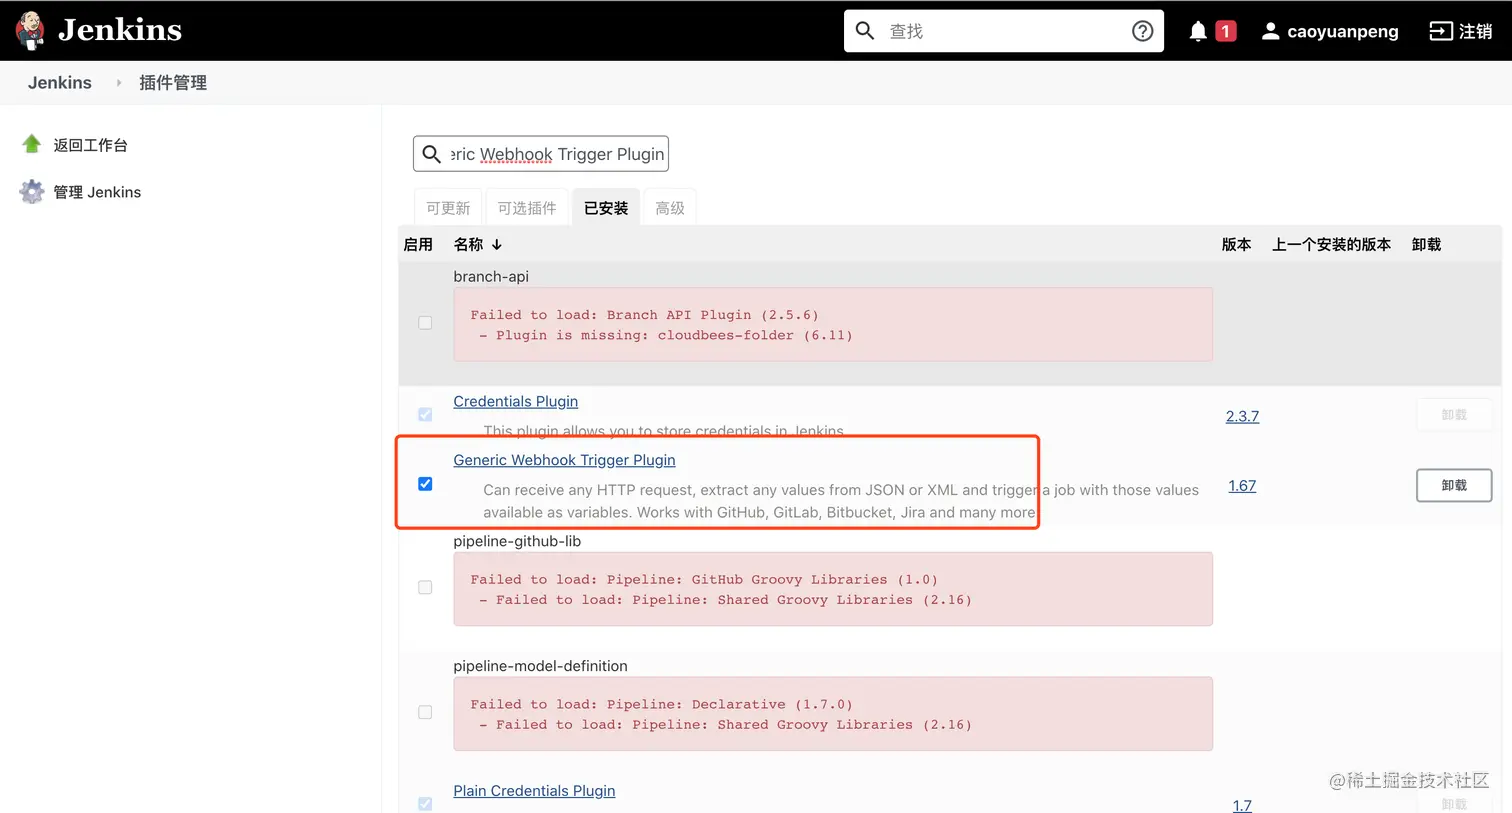The width and height of the screenshot is (1512, 813).
Task: Open Generic Webhook Trigger Plugin link
Action: coord(564,460)
